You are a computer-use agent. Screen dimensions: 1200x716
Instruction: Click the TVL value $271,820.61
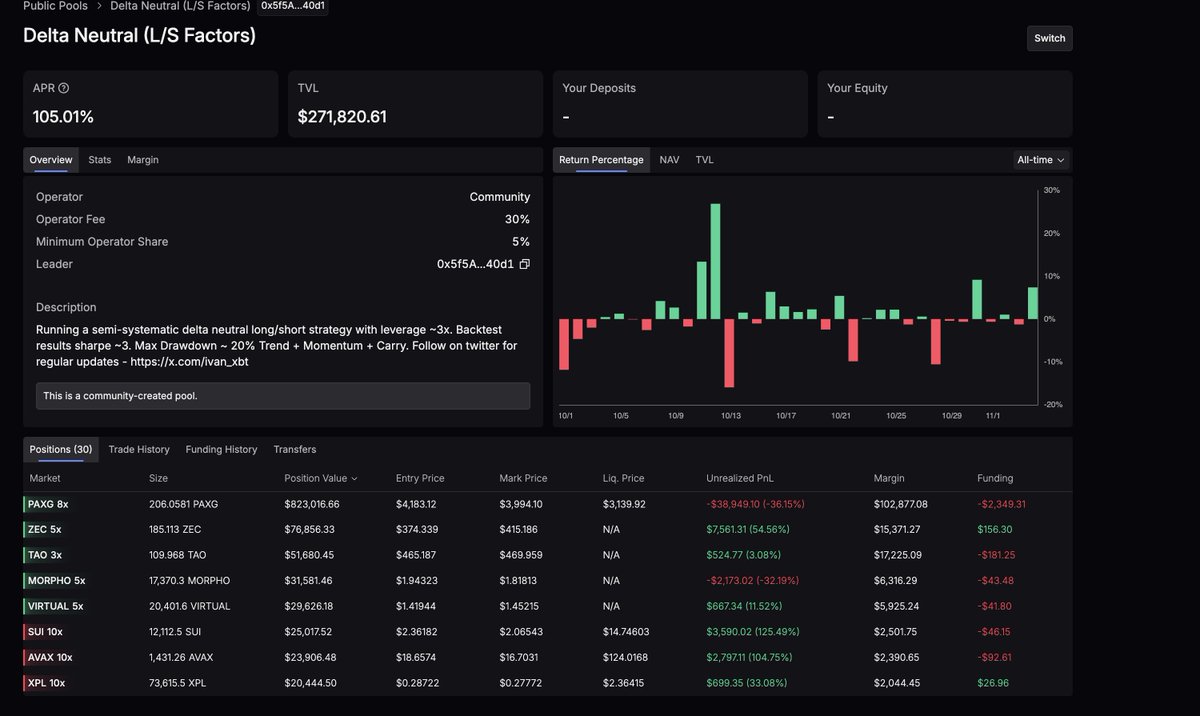(342, 117)
